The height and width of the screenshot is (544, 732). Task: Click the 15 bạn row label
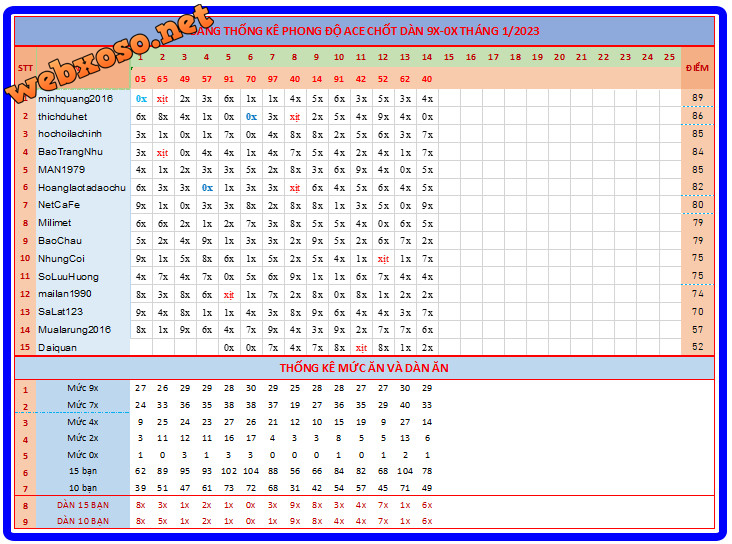point(83,471)
